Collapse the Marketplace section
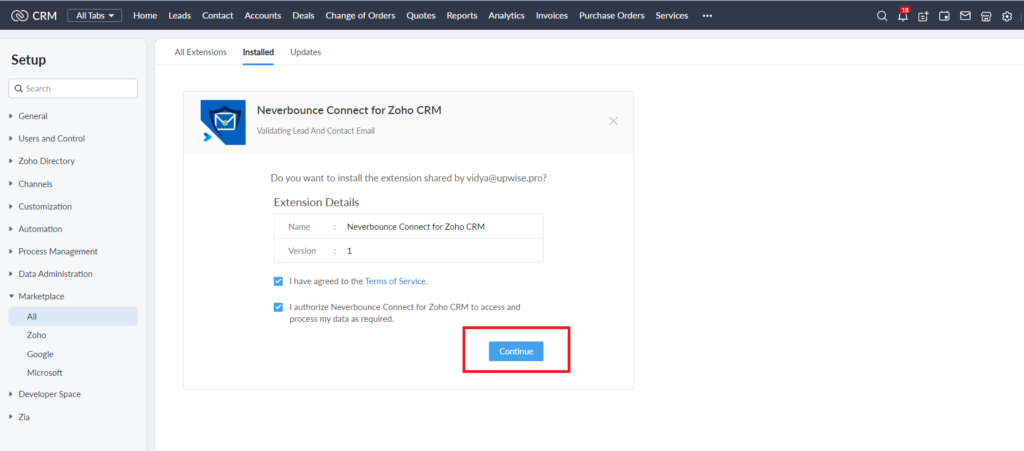1024x451 pixels. pos(41,296)
